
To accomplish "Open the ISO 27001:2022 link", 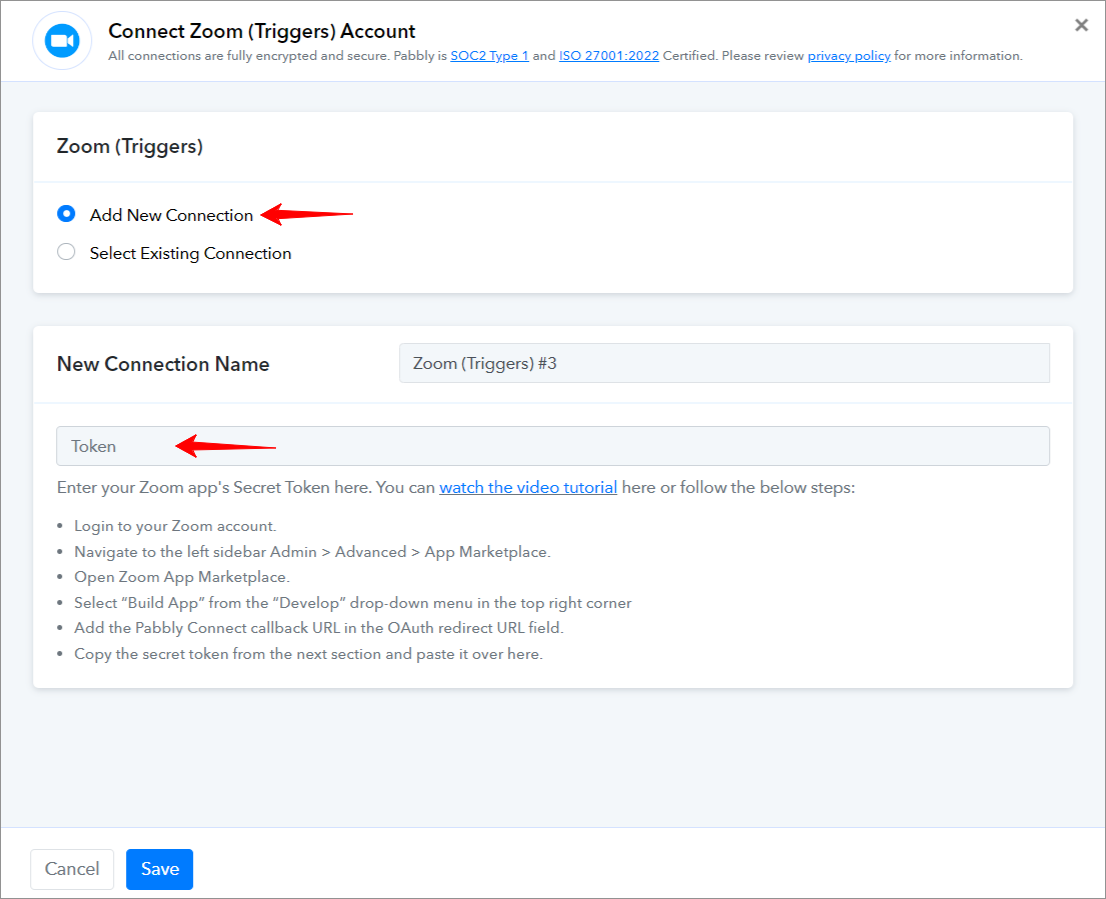I will pos(609,56).
